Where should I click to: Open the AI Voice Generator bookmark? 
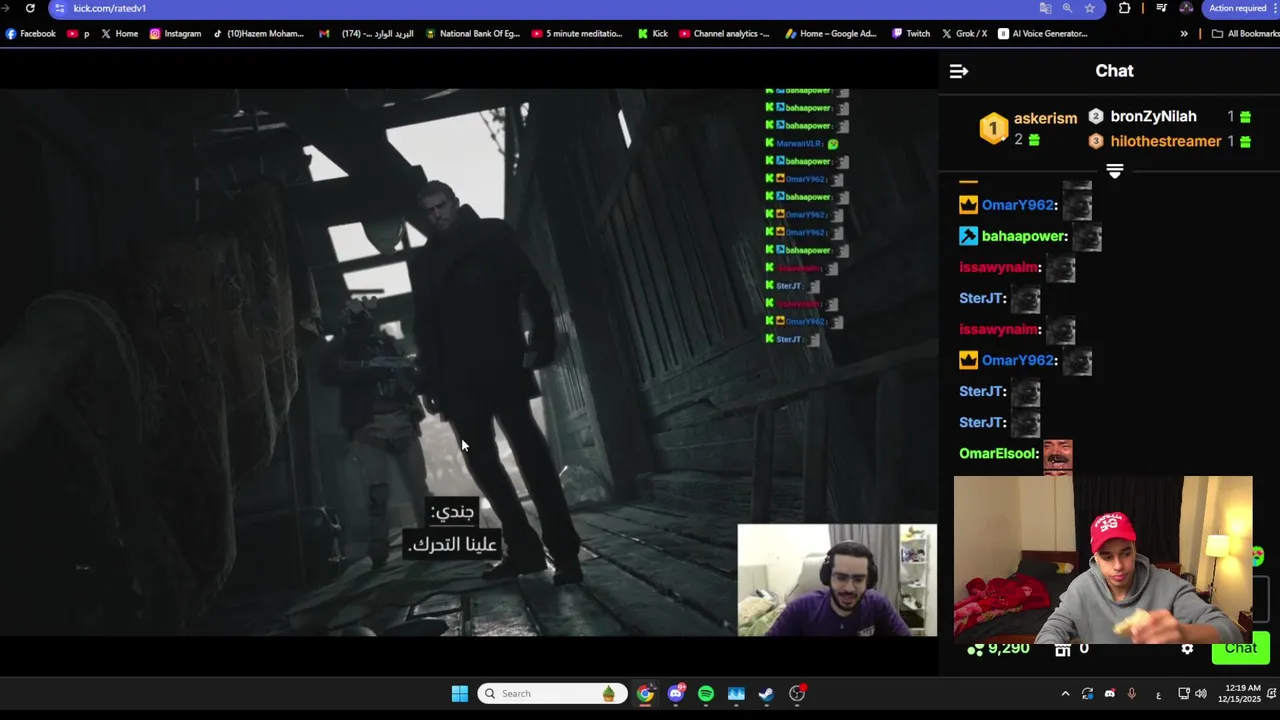(x=1042, y=33)
